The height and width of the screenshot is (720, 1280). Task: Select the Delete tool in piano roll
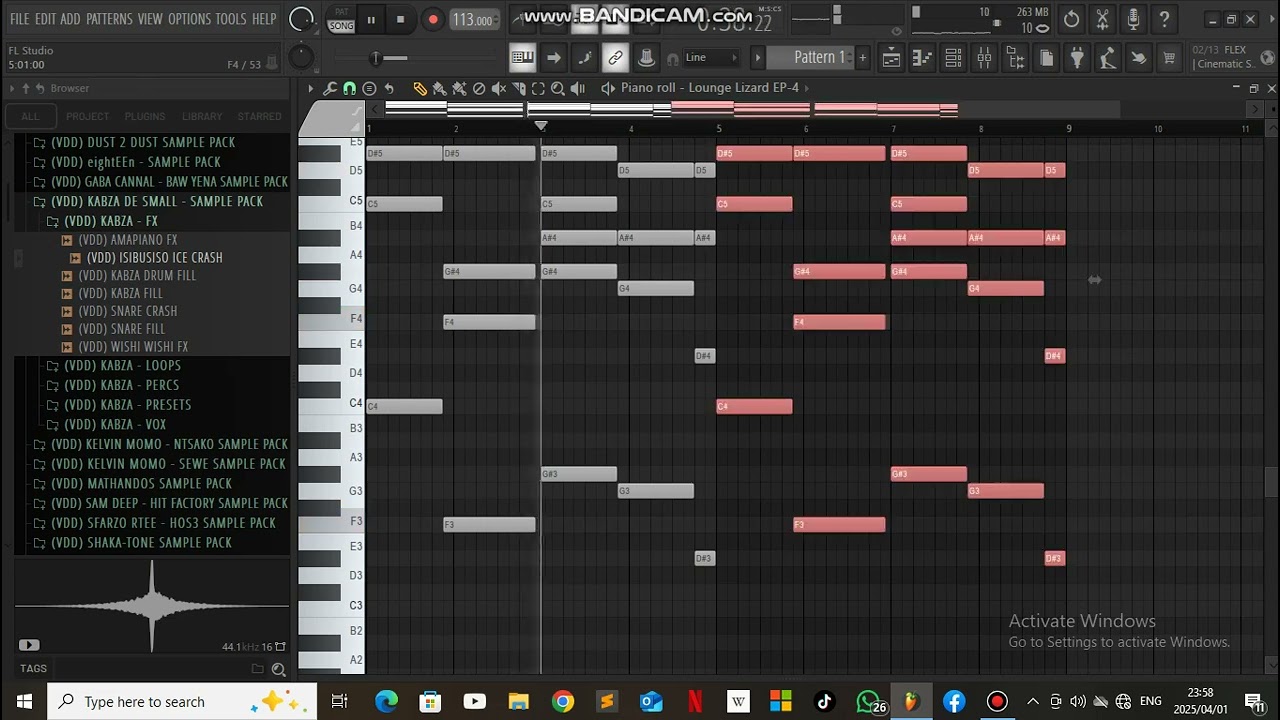[479, 89]
